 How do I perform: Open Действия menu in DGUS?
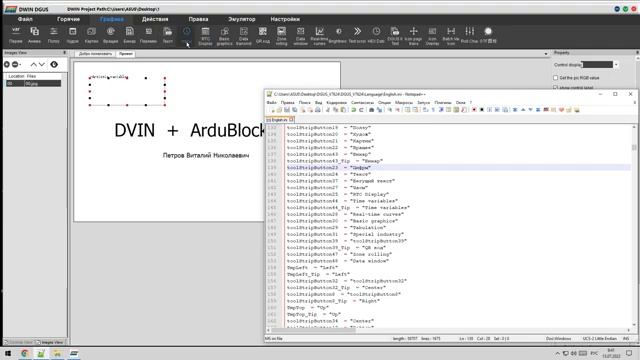coord(155,19)
